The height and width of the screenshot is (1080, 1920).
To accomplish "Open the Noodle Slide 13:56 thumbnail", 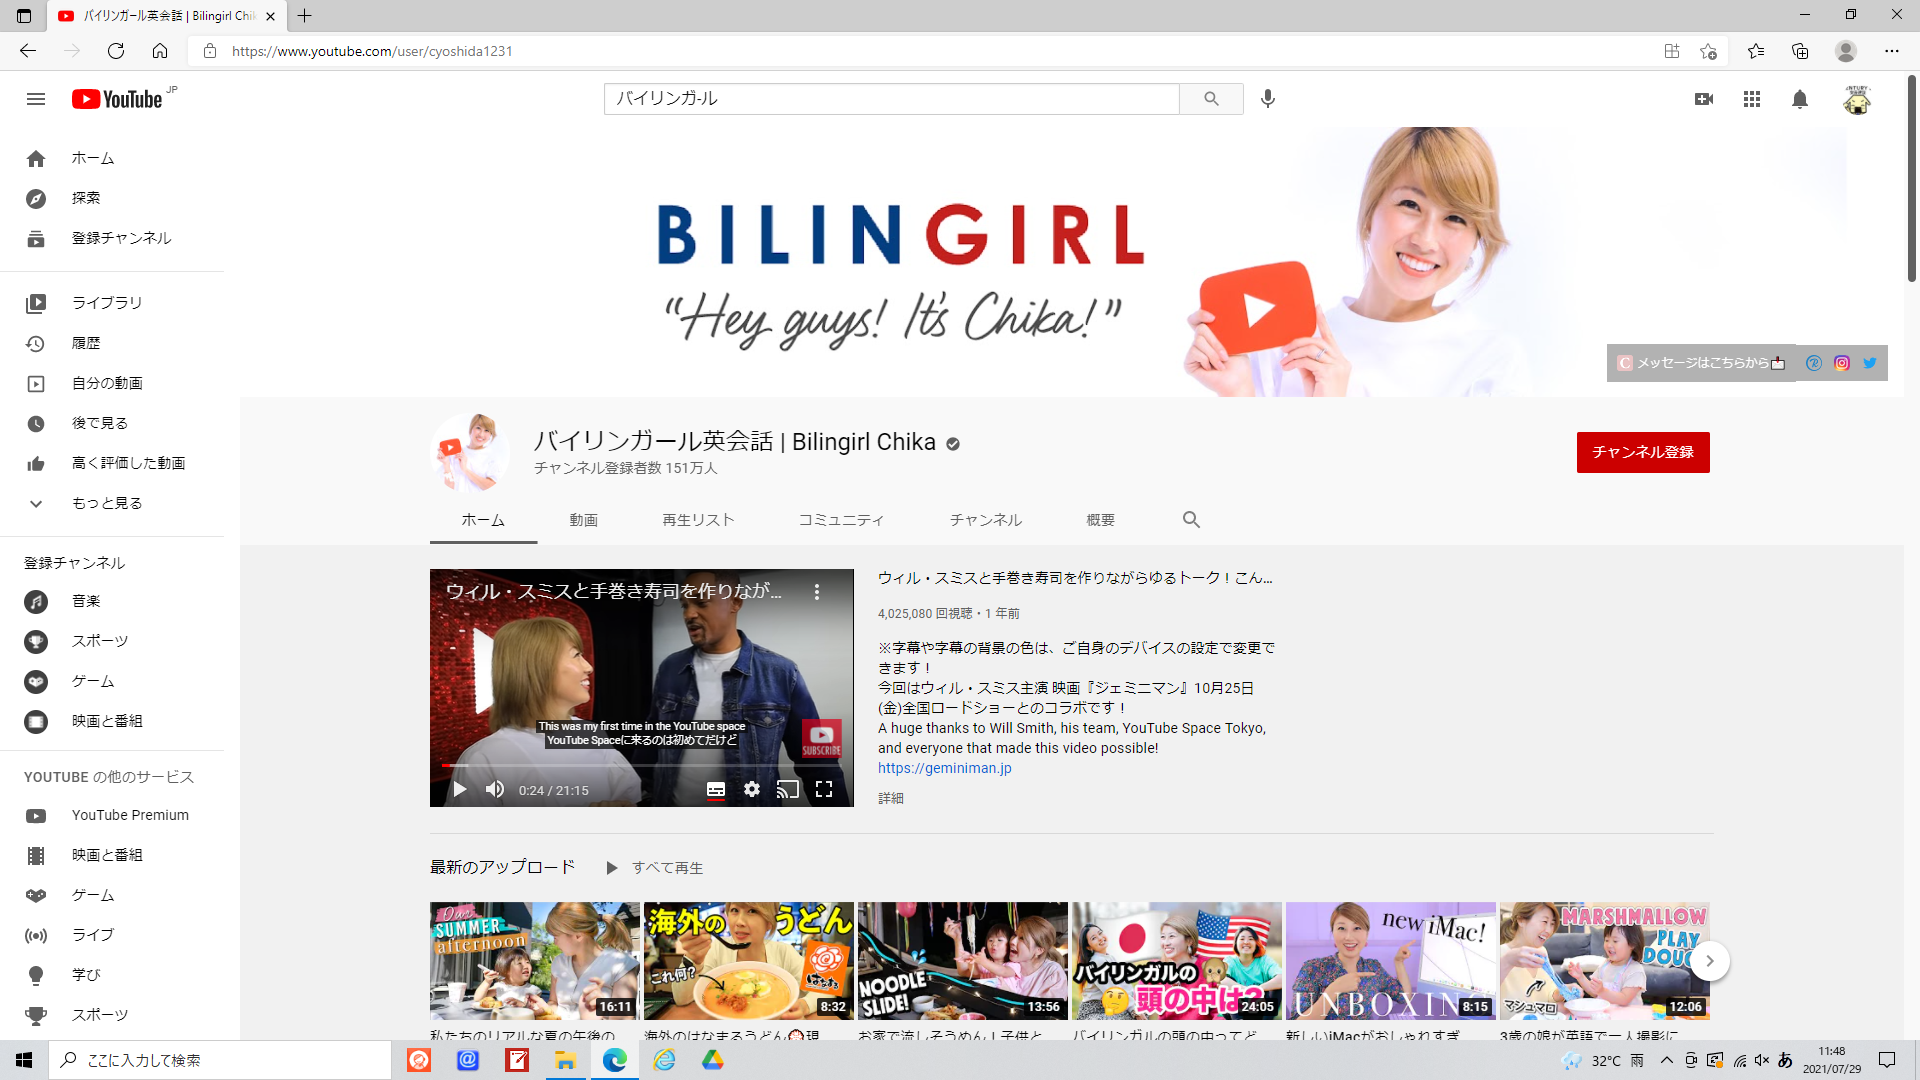I will click(963, 961).
